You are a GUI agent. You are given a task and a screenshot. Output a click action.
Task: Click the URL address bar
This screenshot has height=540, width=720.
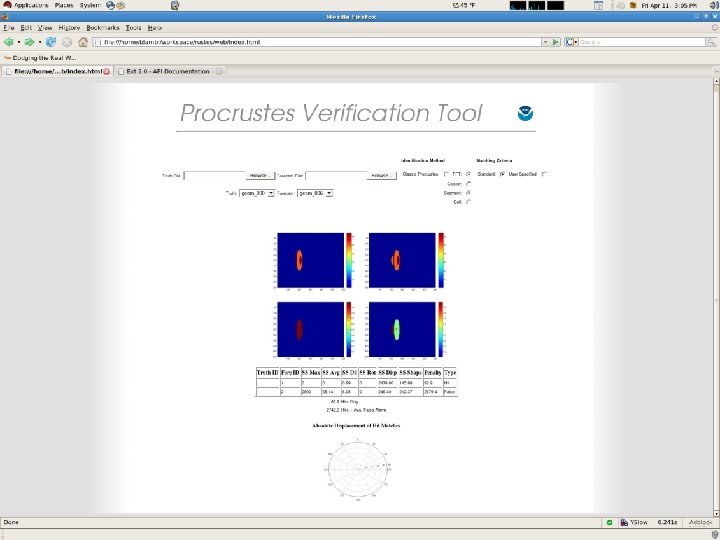click(317, 42)
